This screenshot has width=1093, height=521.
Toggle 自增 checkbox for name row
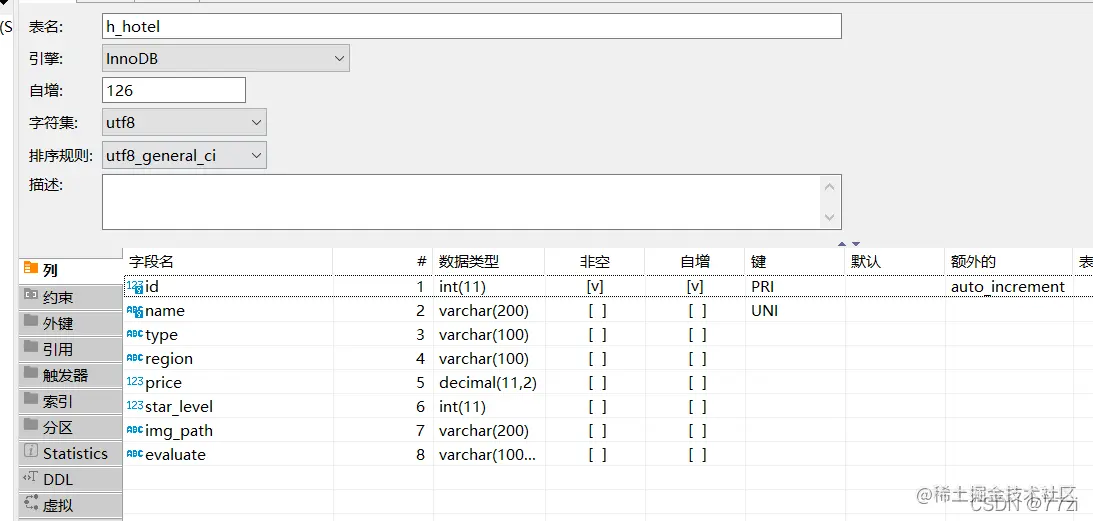tap(697, 311)
